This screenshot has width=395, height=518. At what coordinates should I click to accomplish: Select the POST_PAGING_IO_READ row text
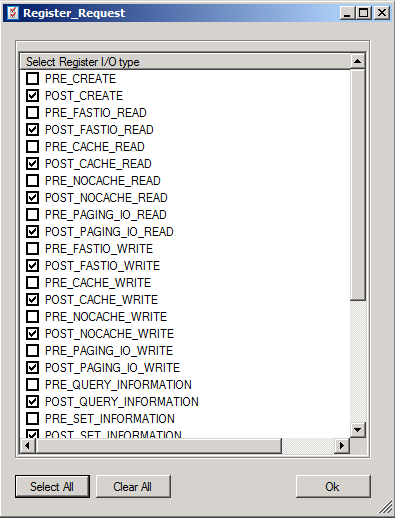pyautogui.click(x=109, y=232)
